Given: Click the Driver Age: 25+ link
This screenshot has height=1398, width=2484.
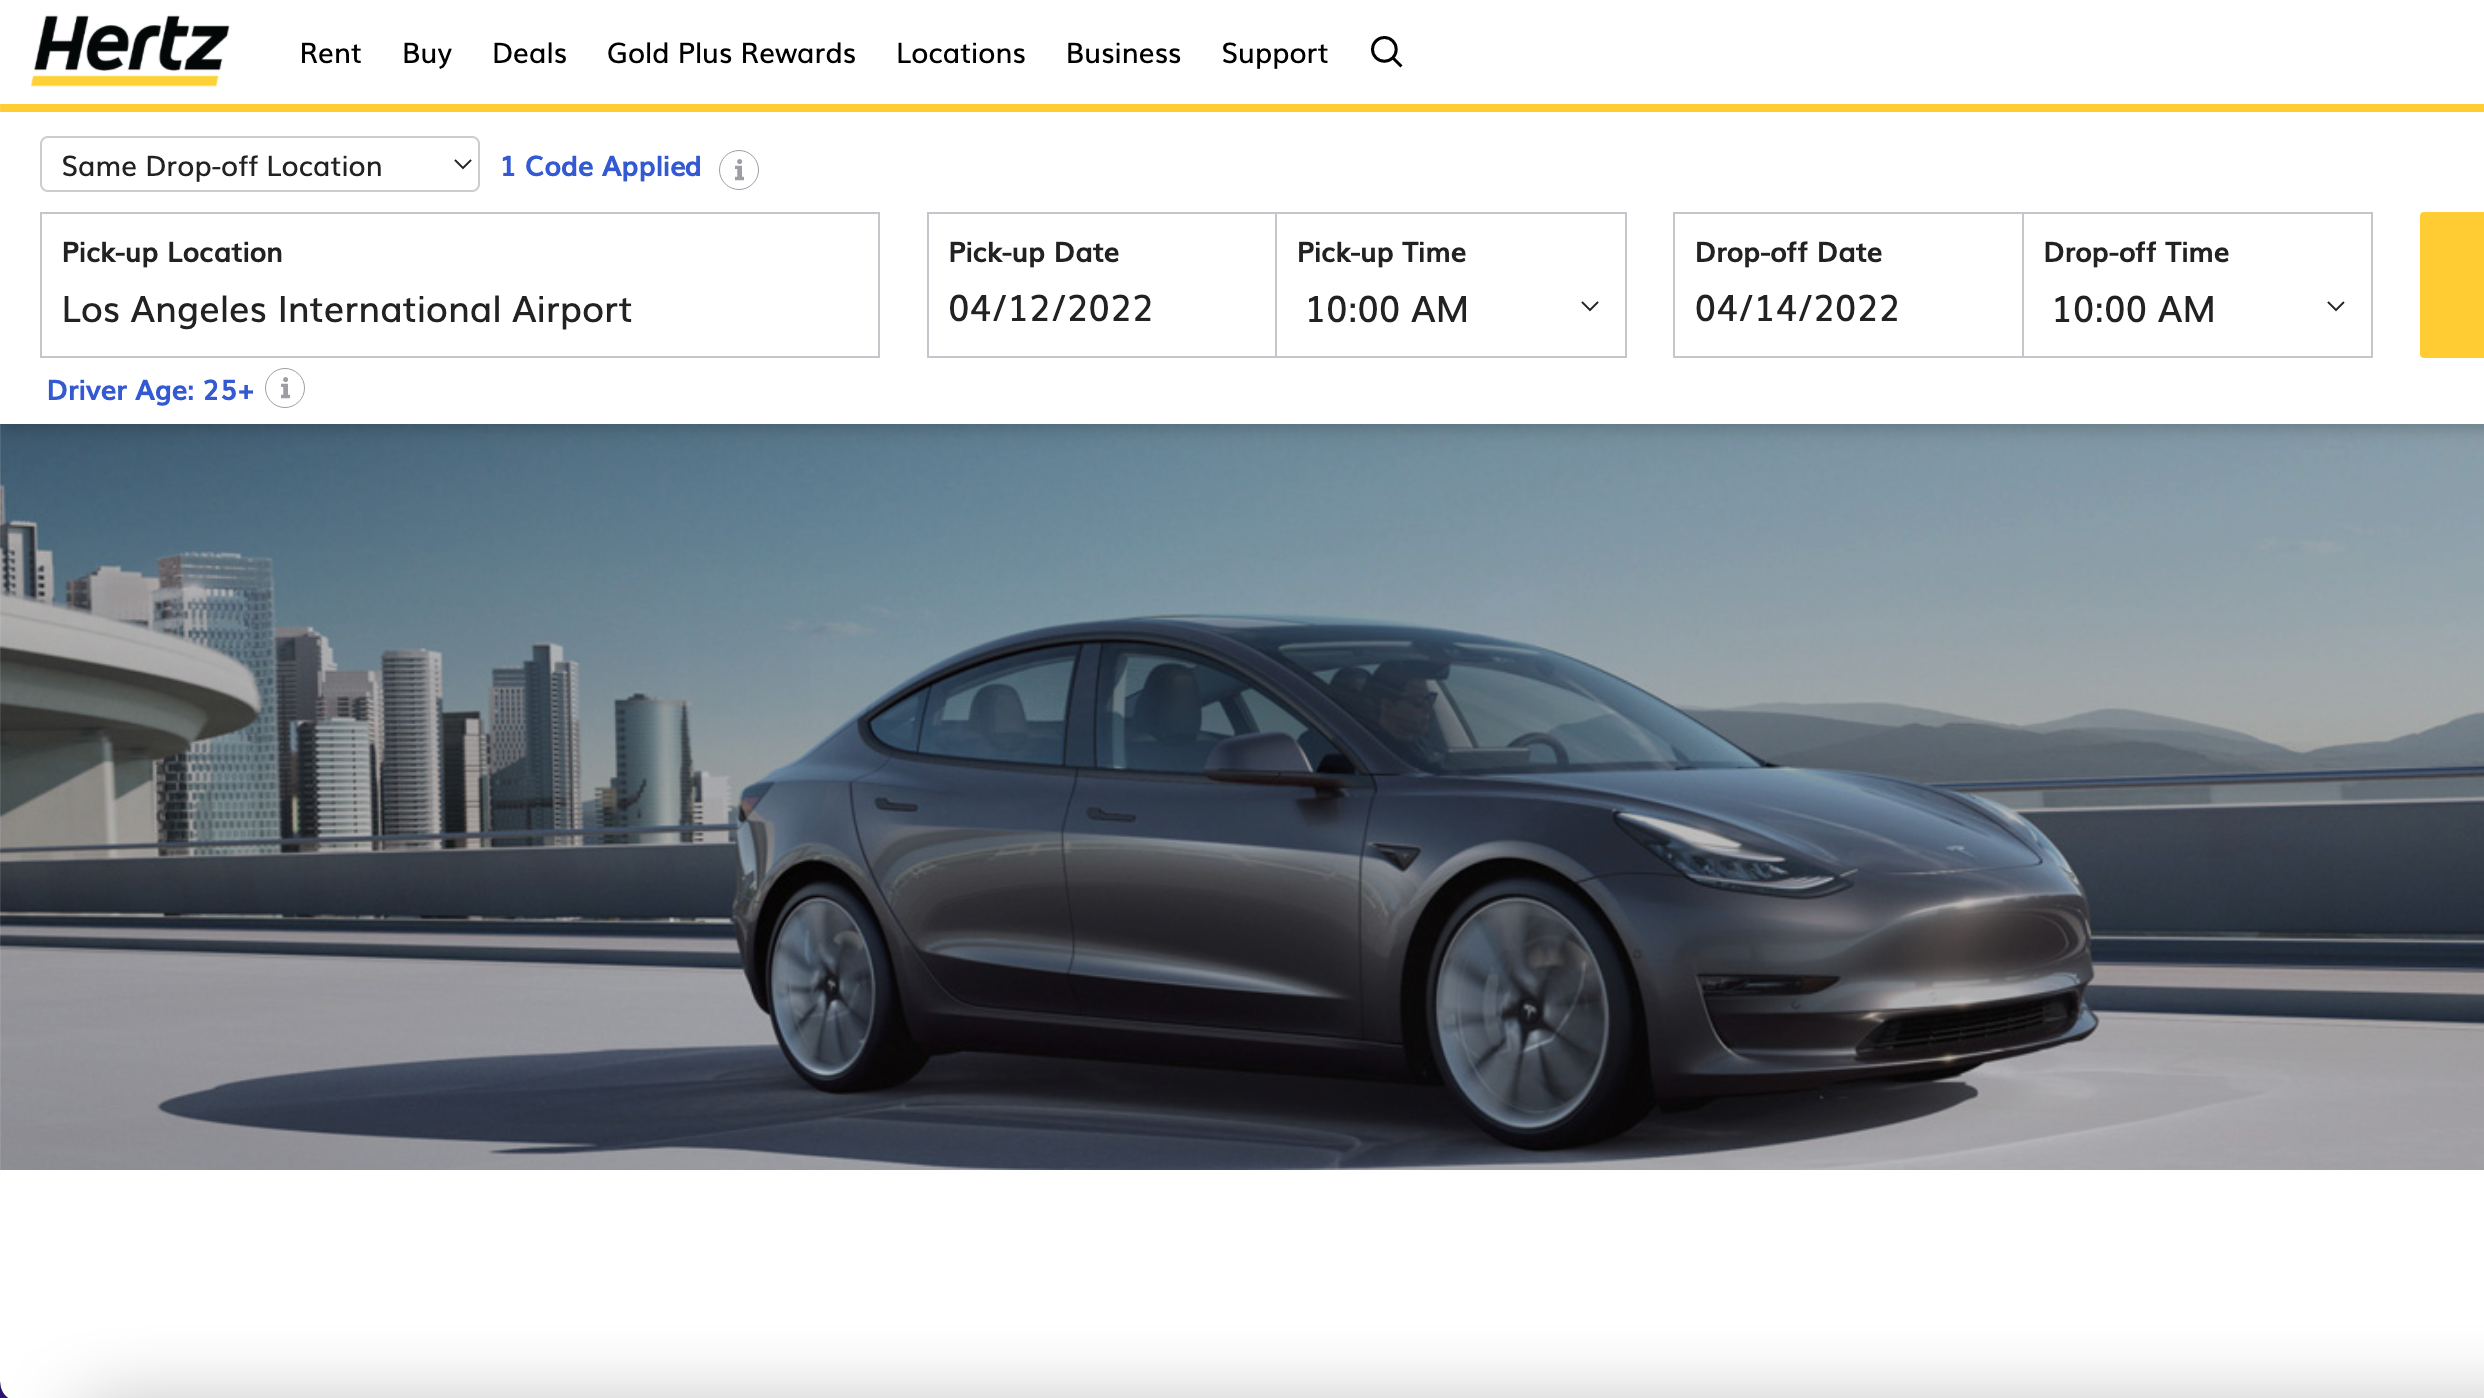Looking at the screenshot, I should (150, 390).
